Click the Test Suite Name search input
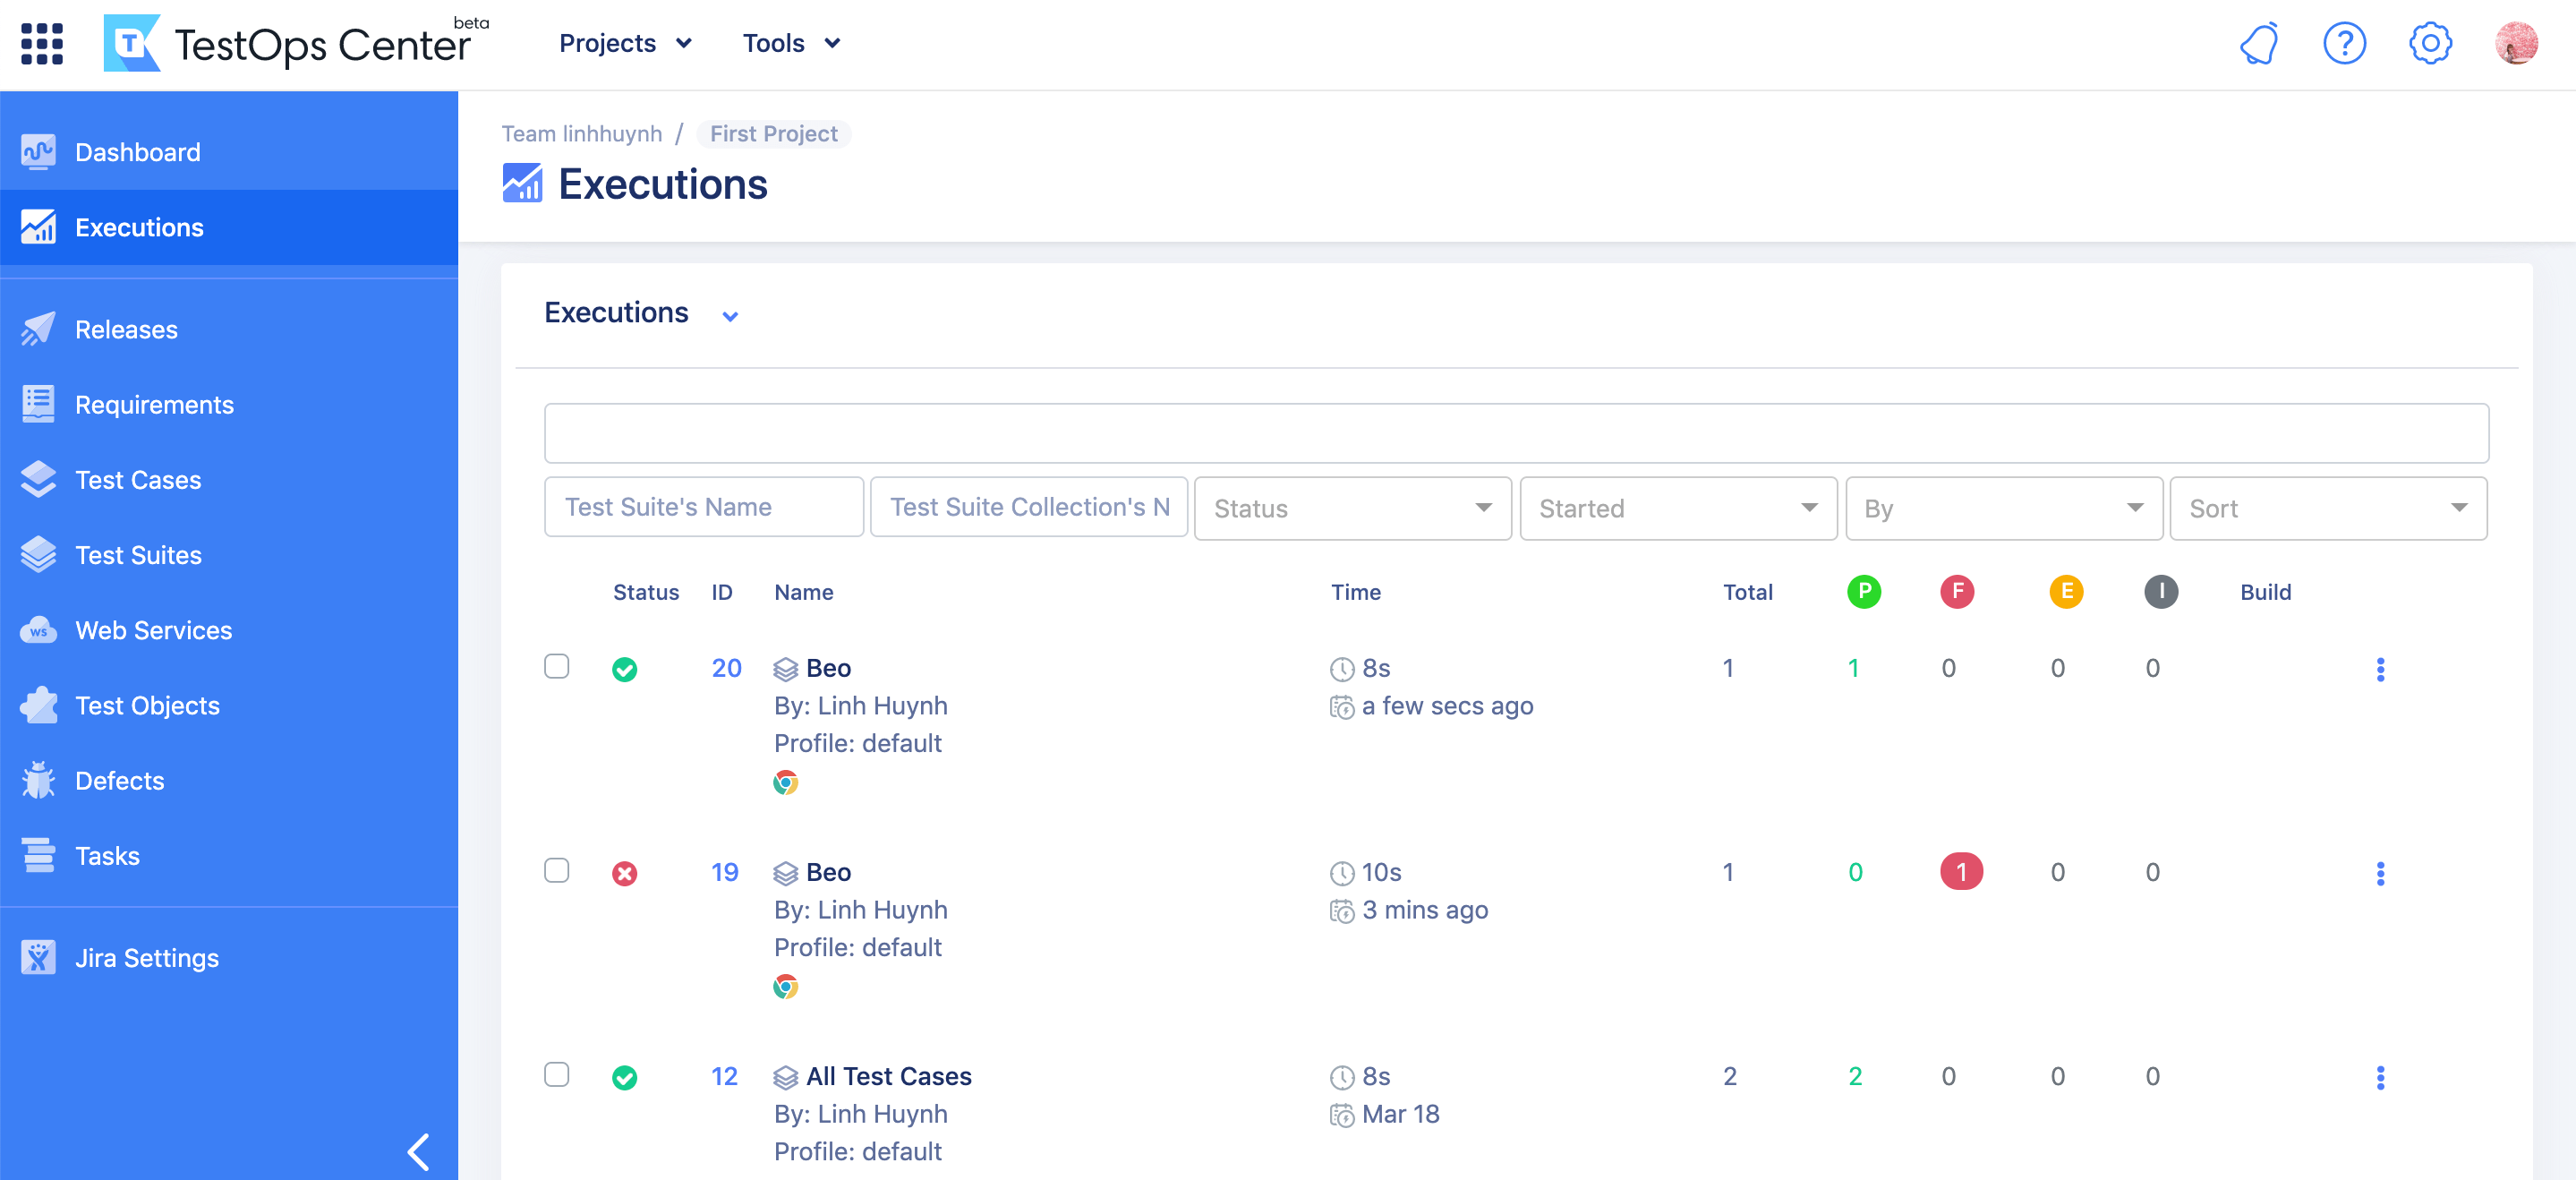The height and width of the screenshot is (1180, 2576). click(704, 508)
